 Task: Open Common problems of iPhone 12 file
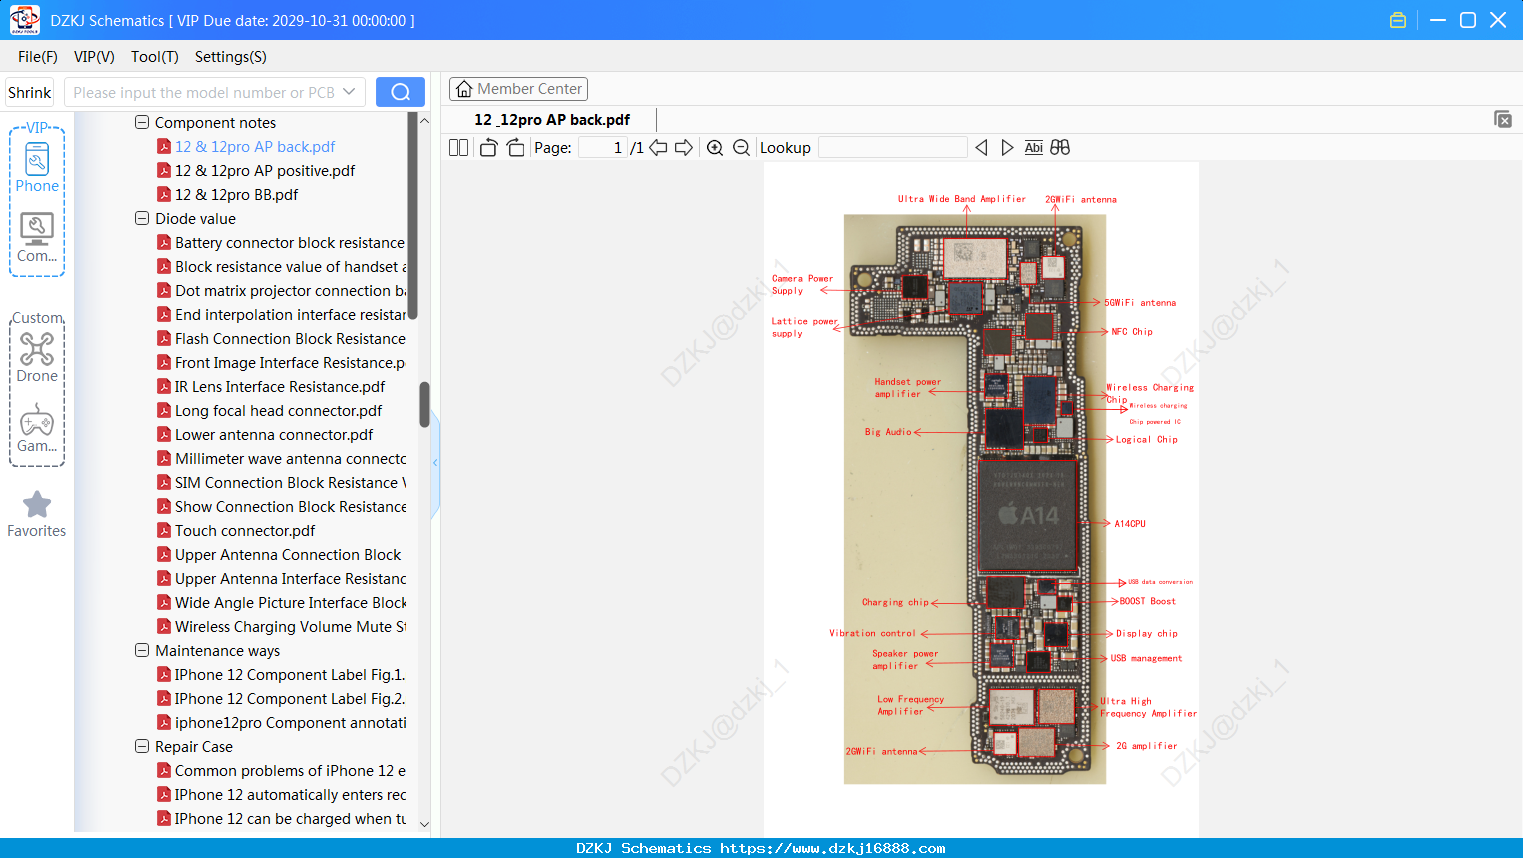click(290, 770)
